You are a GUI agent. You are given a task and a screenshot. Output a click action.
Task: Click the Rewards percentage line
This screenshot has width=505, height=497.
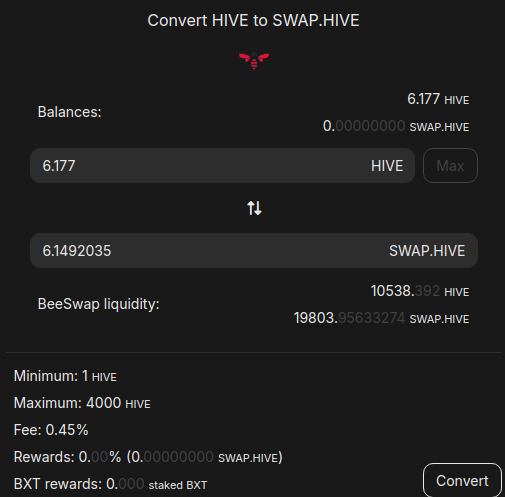point(148,457)
